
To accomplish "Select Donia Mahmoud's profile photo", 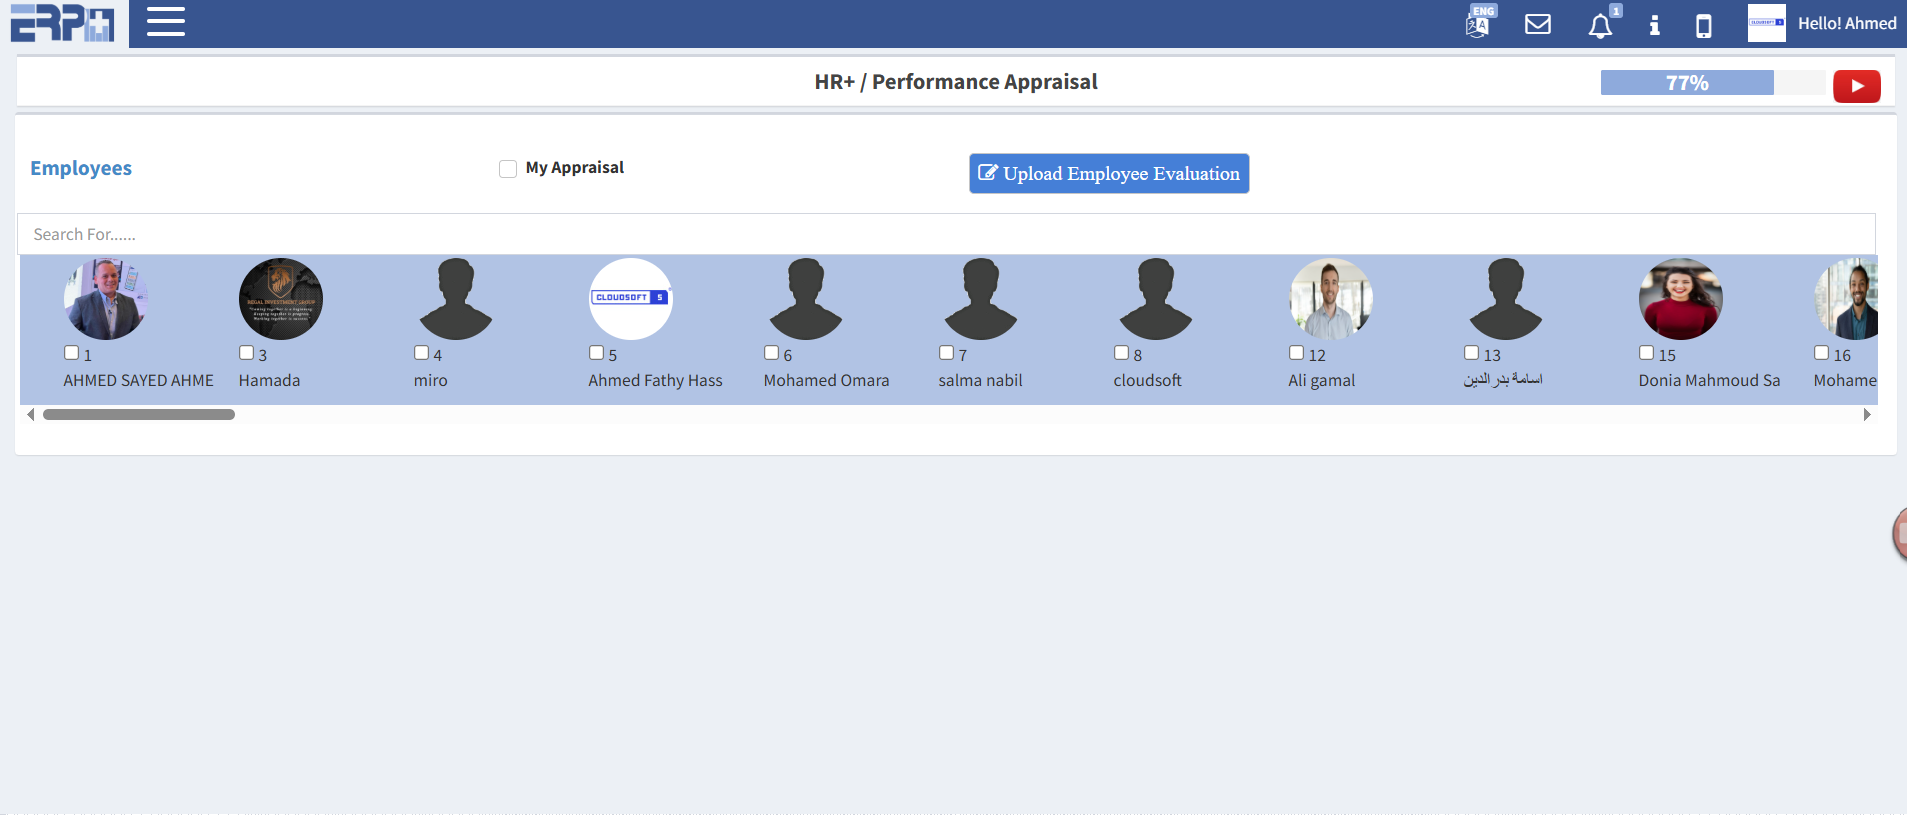I will pyautogui.click(x=1680, y=299).
